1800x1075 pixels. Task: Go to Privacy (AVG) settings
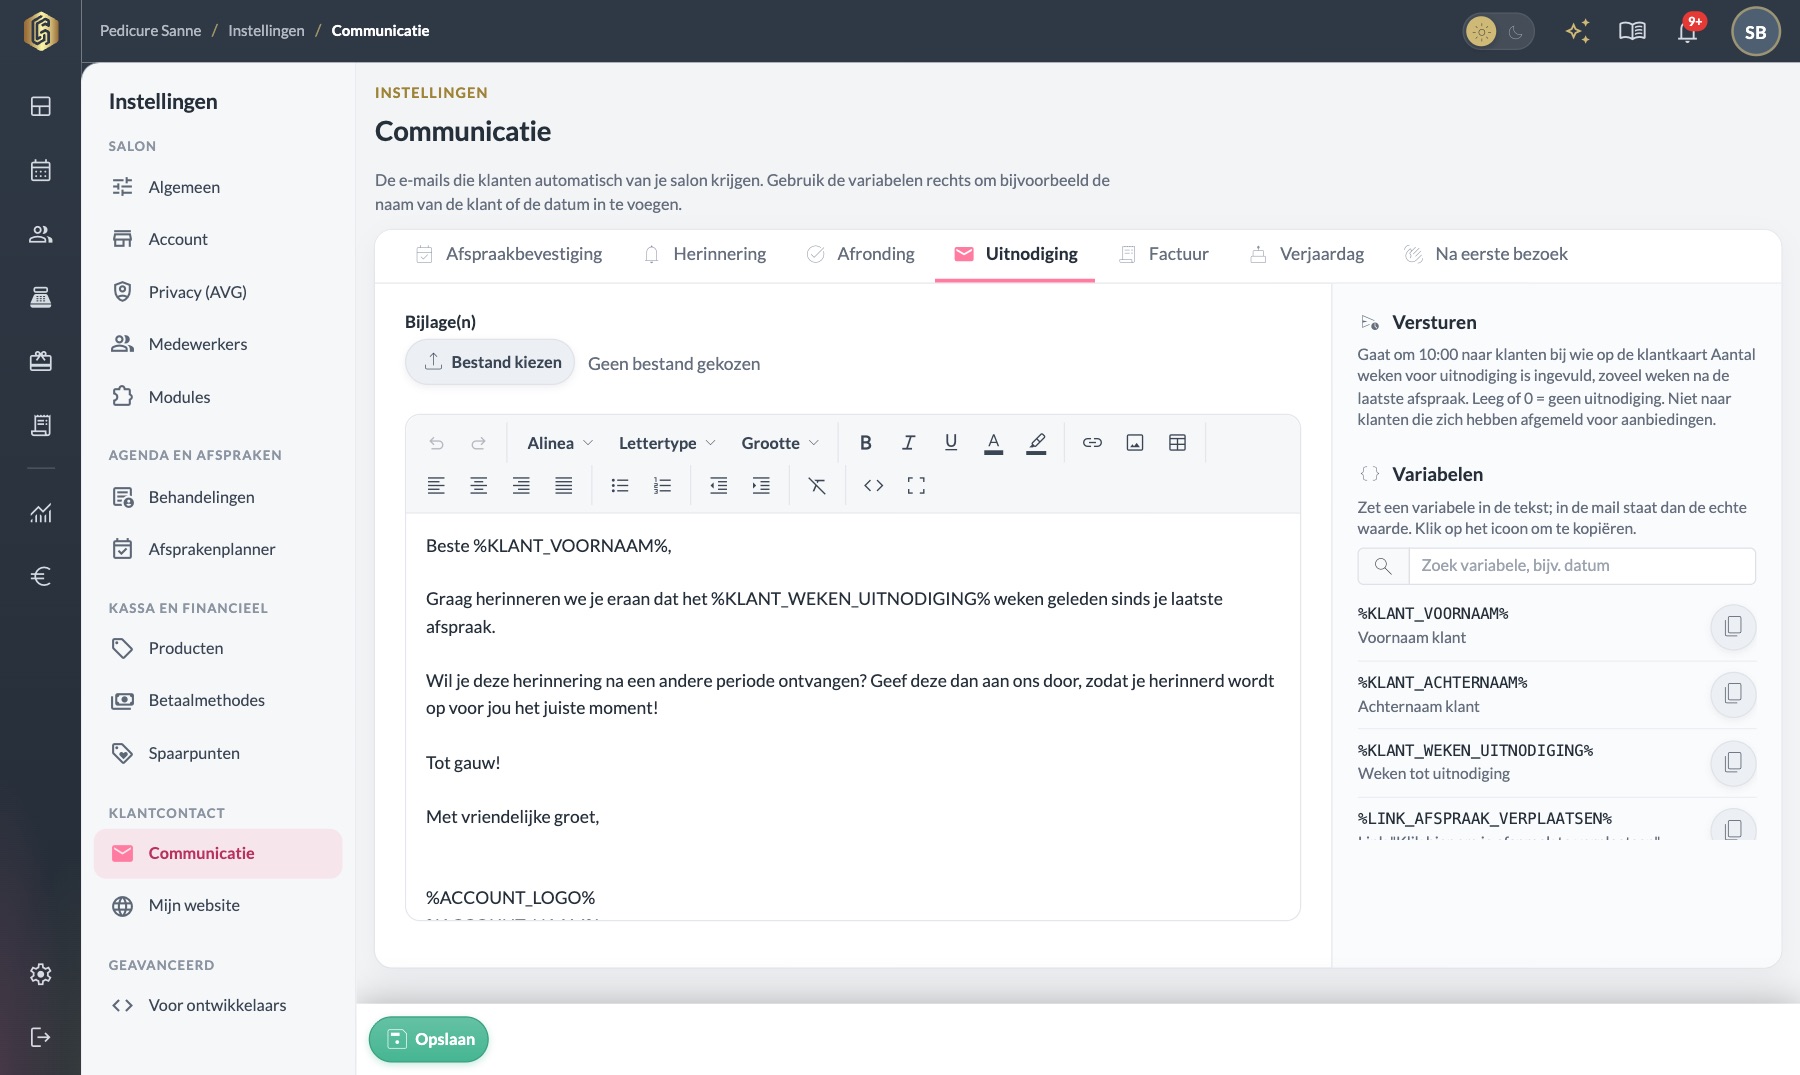[x=218, y=292]
